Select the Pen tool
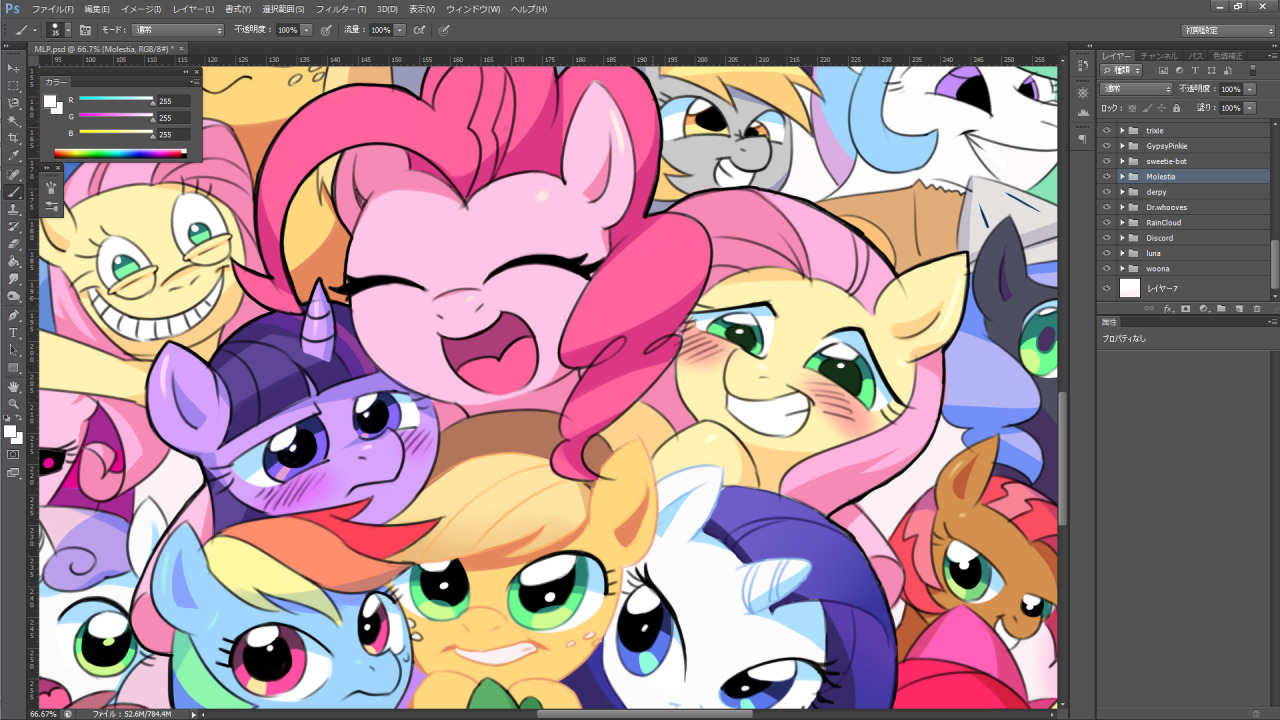Screen dimensions: 1280x720 14,314
